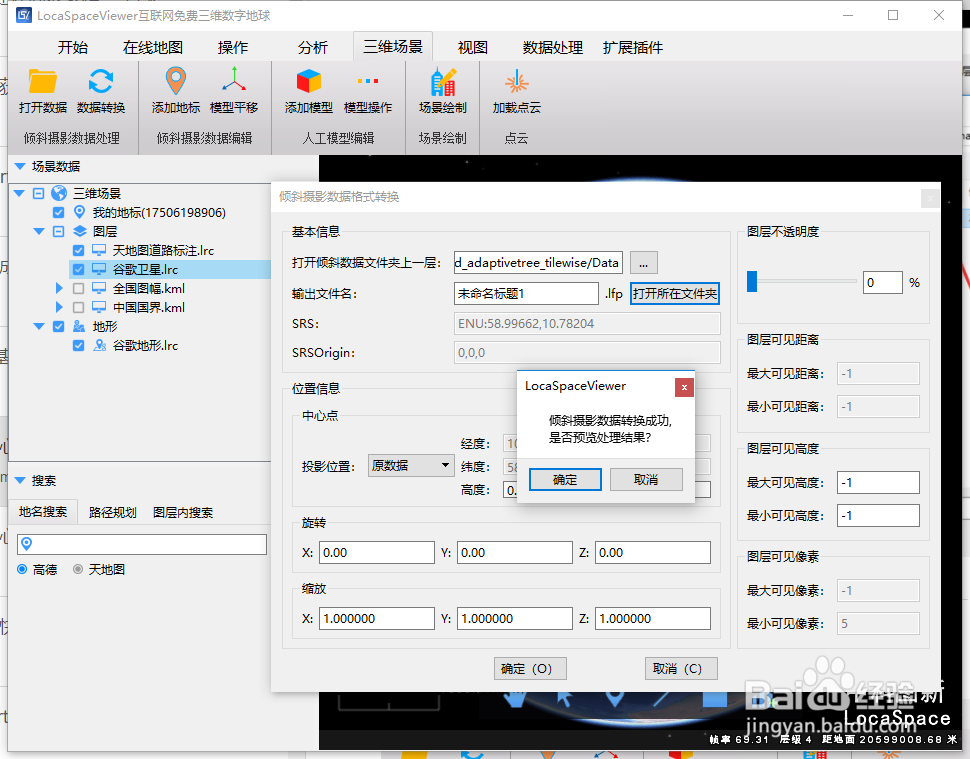Click the 添加地标 icon
The height and width of the screenshot is (759, 970).
(175, 90)
